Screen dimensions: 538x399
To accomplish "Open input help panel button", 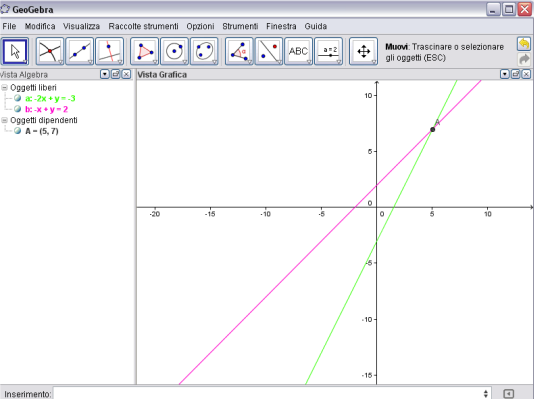I will point(508,394).
